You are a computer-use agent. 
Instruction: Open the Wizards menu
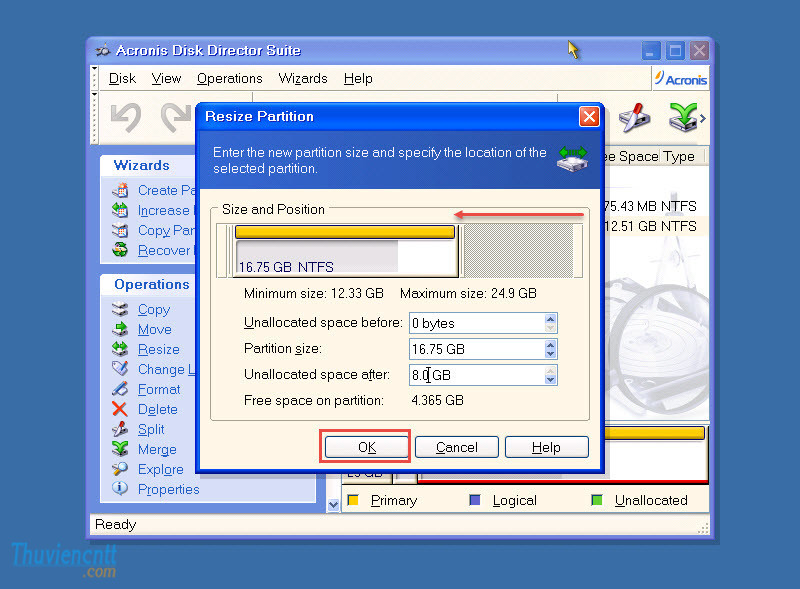(x=303, y=79)
